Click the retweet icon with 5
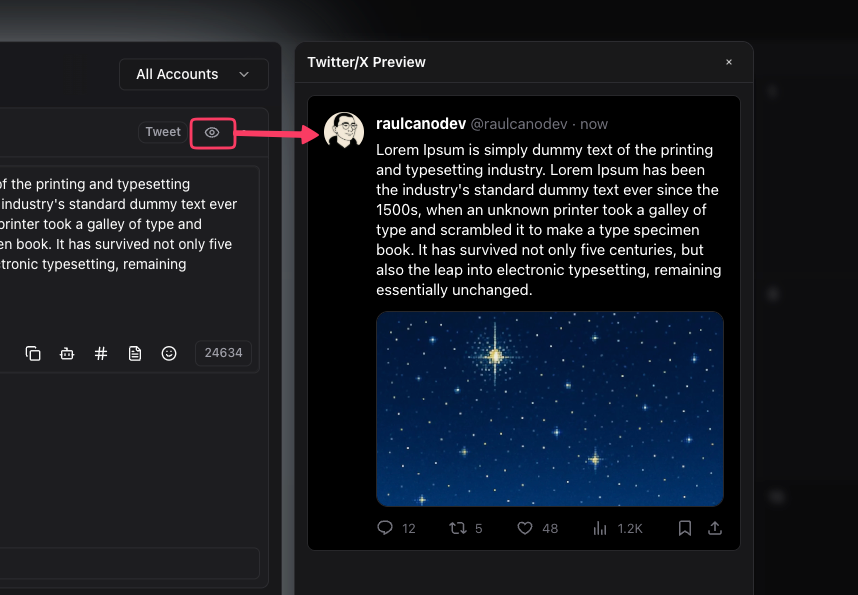858x595 pixels. point(457,528)
